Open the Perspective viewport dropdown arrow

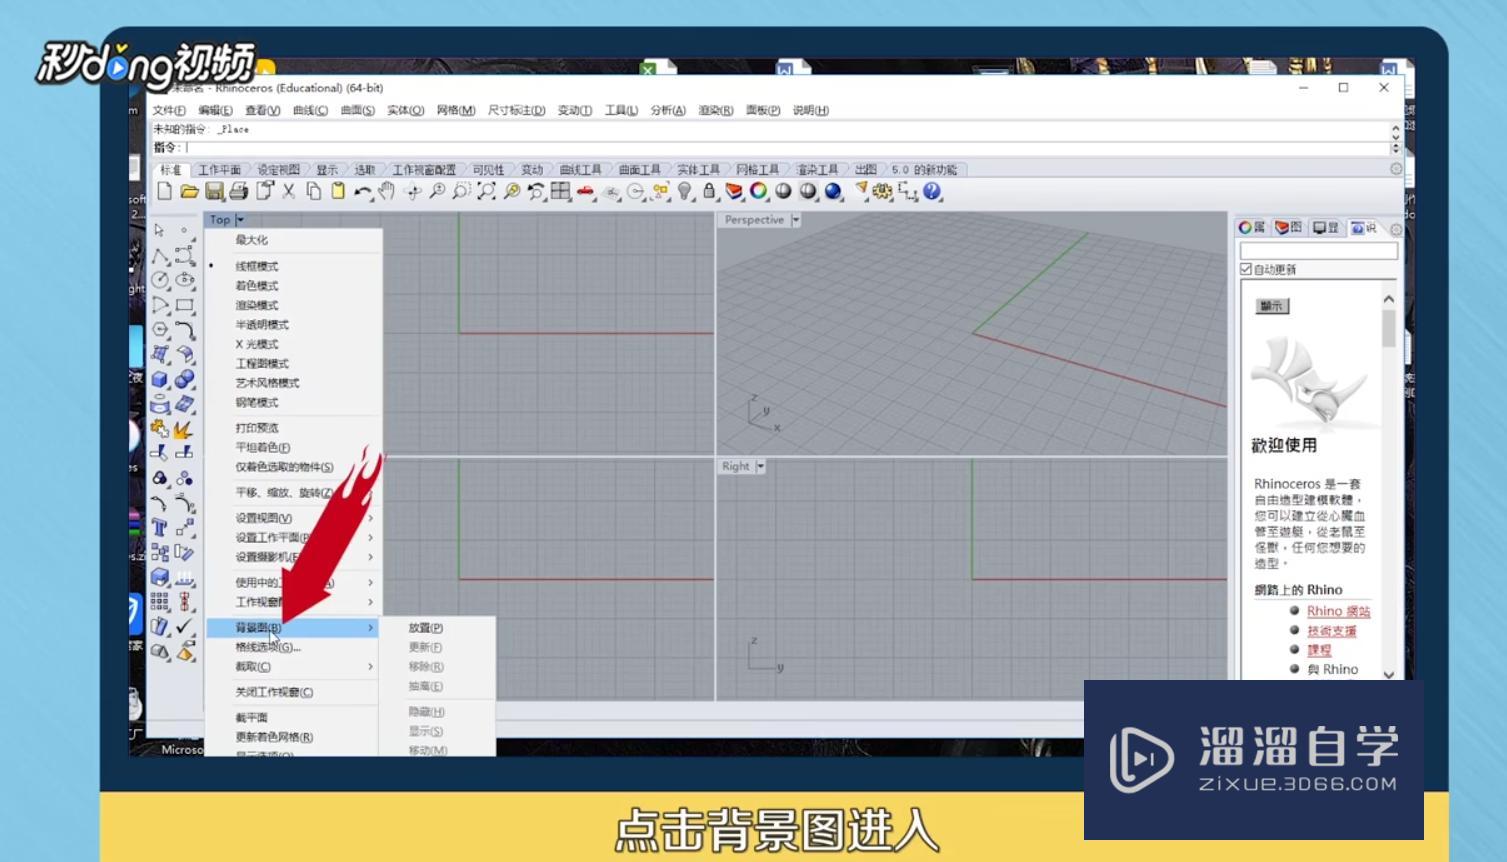pyautogui.click(x=796, y=220)
